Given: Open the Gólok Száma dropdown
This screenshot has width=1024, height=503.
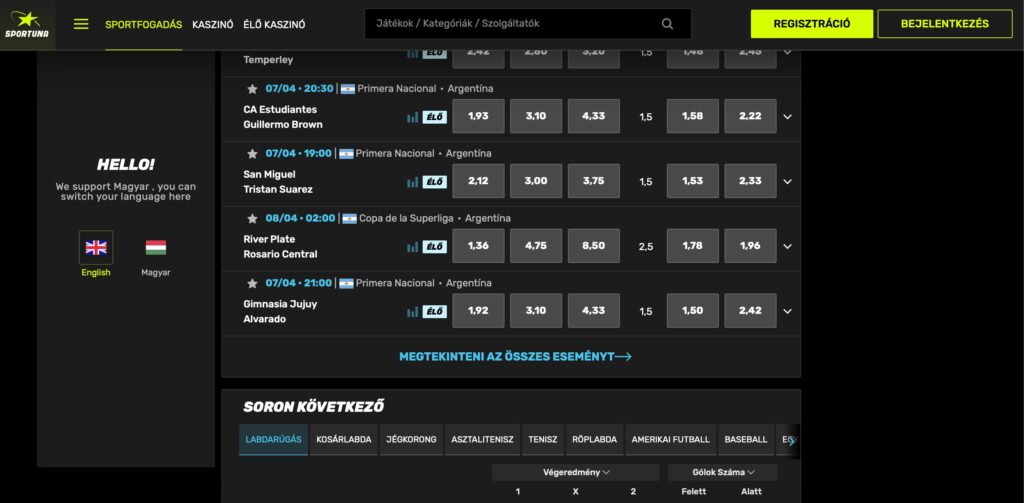Looking at the screenshot, I should pyautogui.click(x=721, y=472).
